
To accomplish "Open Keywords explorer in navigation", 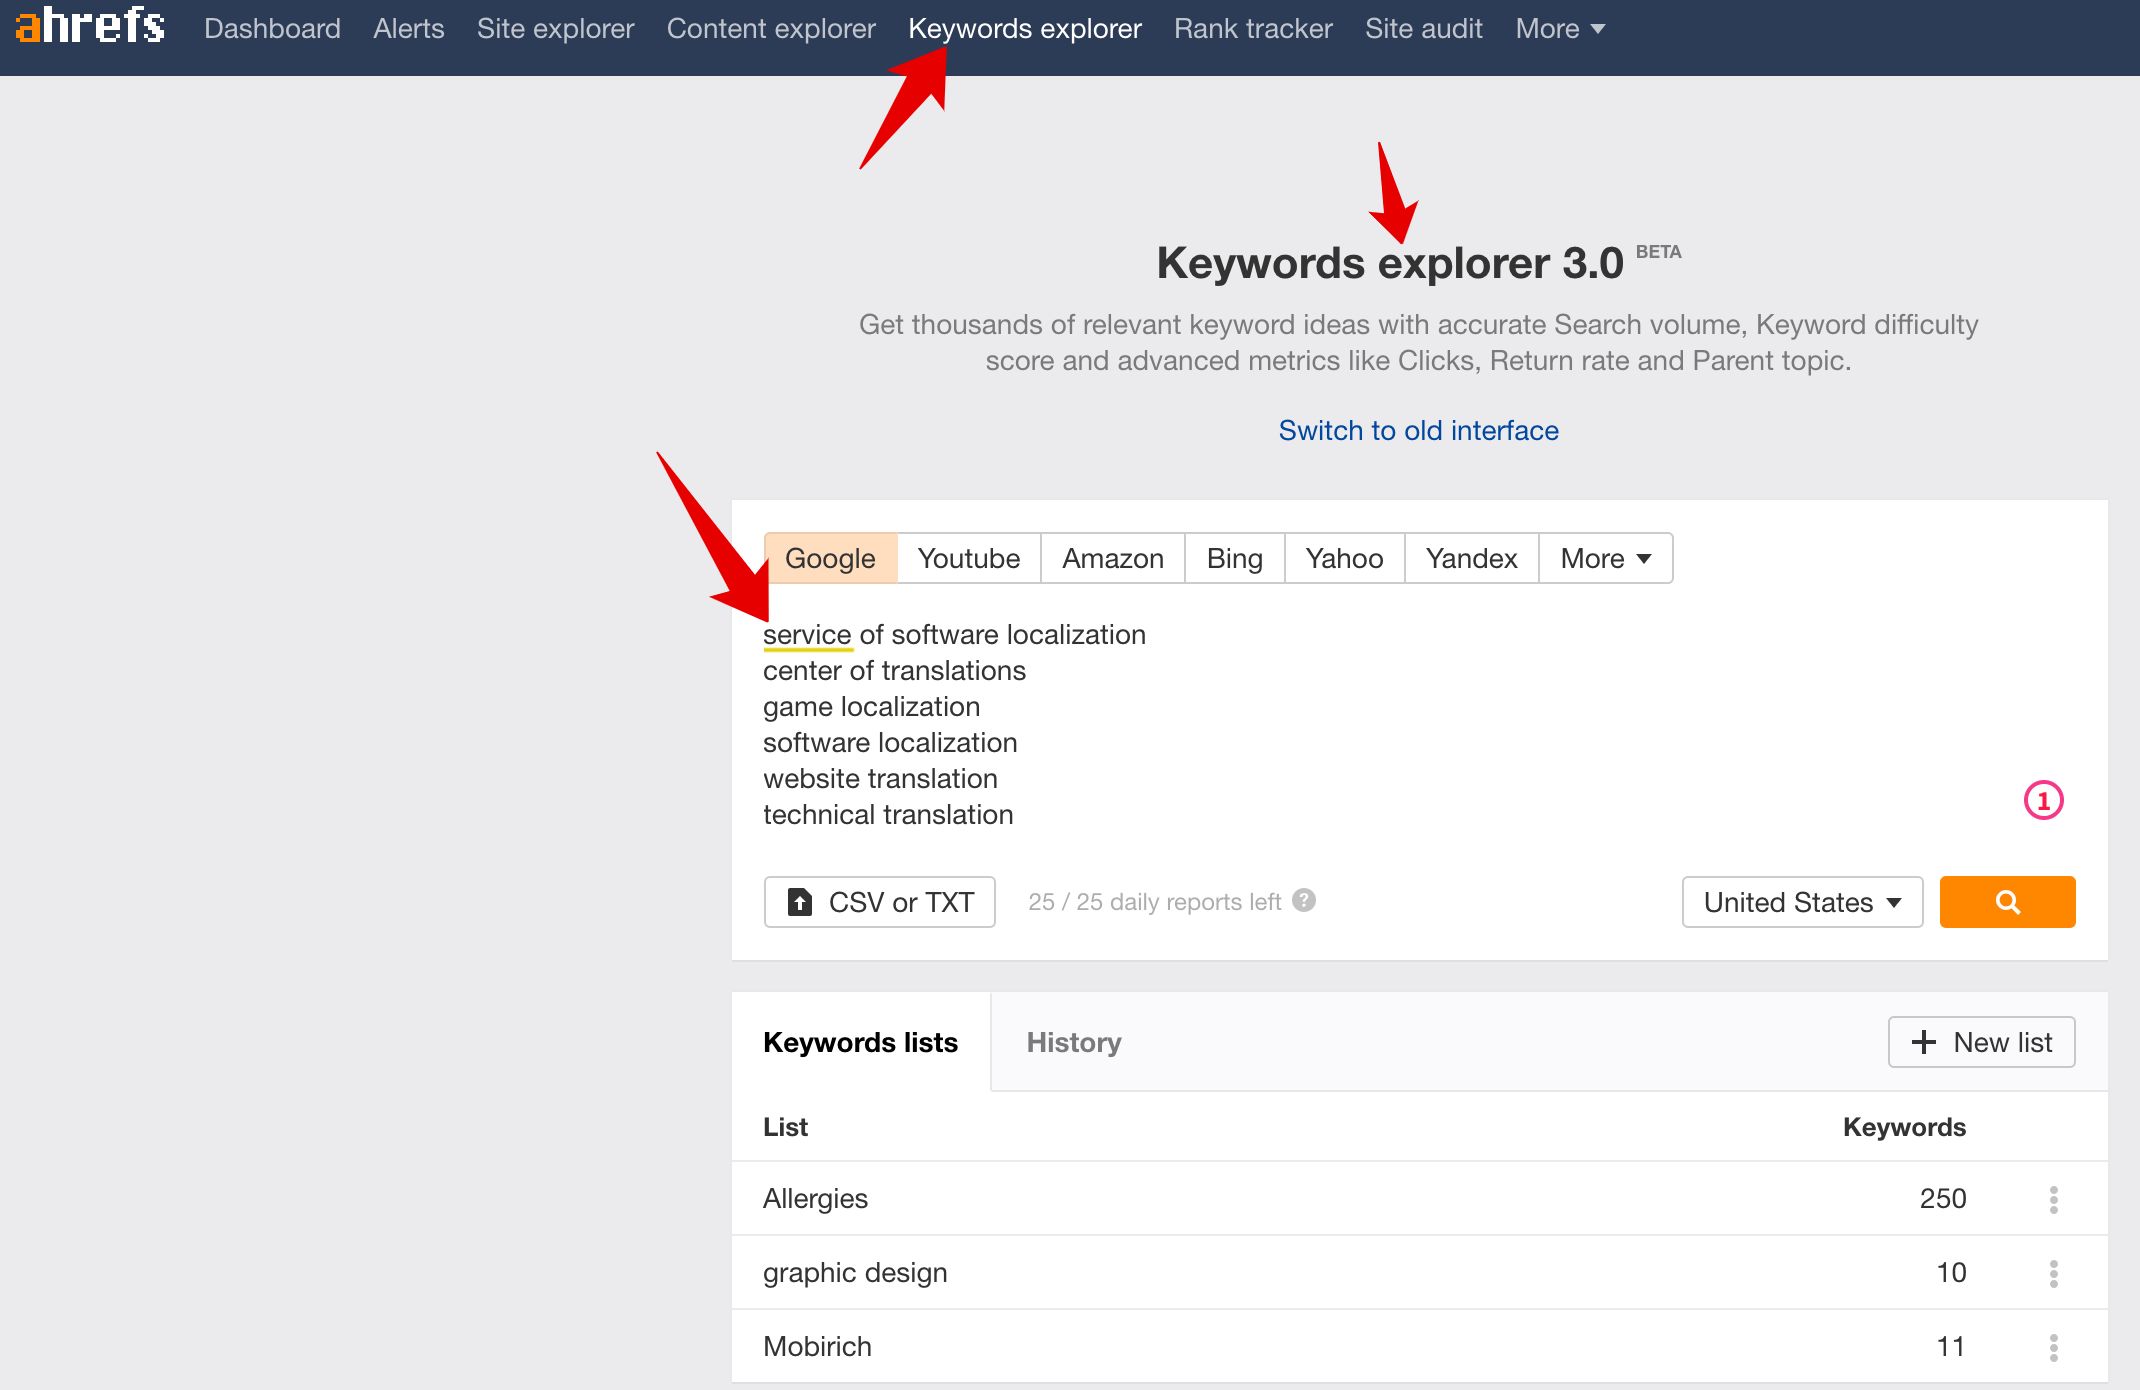I will 1024,29.
